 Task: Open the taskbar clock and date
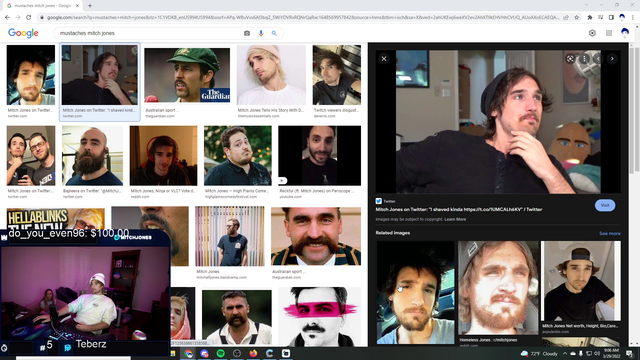point(611,353)
